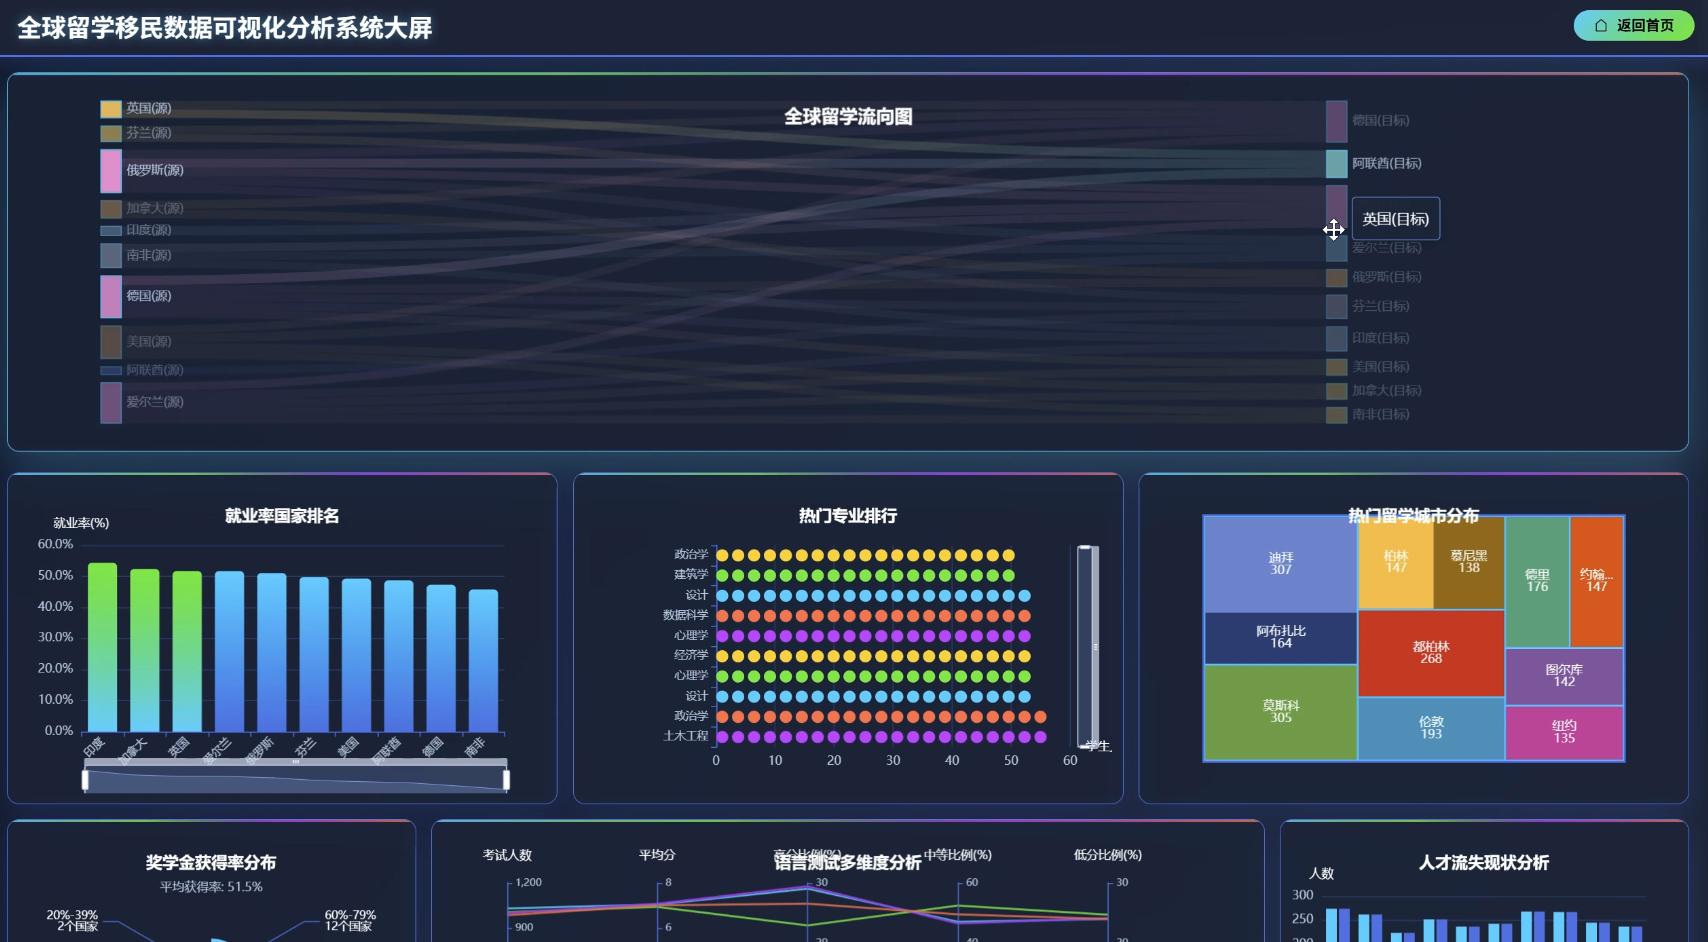This screenshot has height=942, width=1708.
Task: Click the 语言测试多维度分析 chart title
Action: pyautogui.click(x=847, y=862)
